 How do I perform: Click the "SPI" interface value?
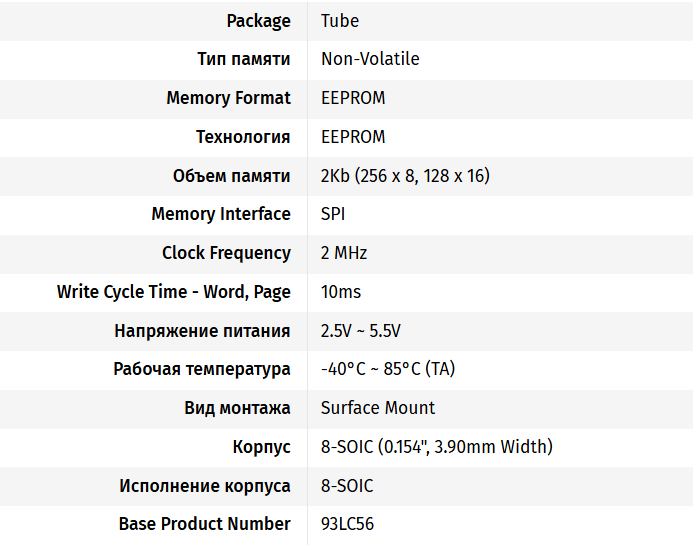click(333, 214)
